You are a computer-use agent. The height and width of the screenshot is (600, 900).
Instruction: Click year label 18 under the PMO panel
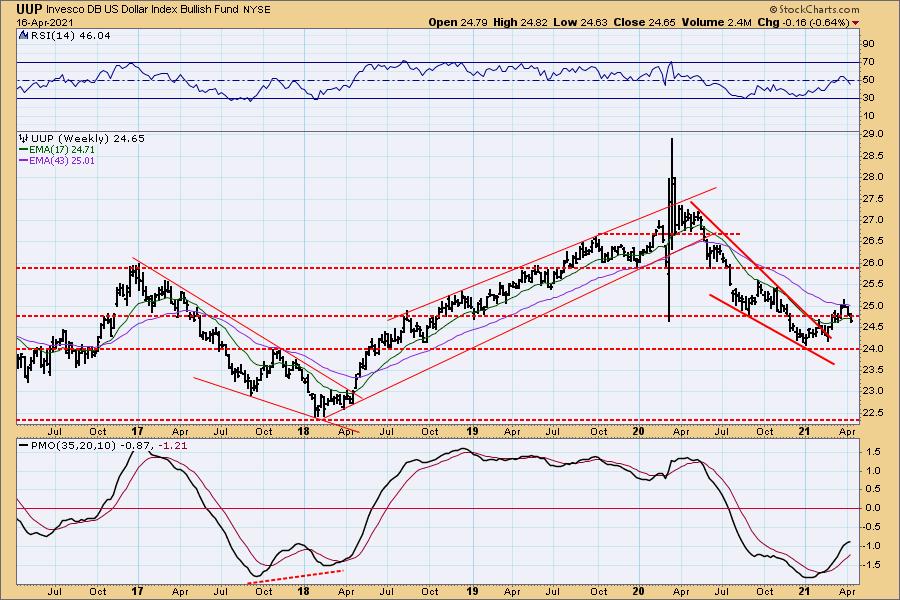pyautogui.click(x=304, y=591)
